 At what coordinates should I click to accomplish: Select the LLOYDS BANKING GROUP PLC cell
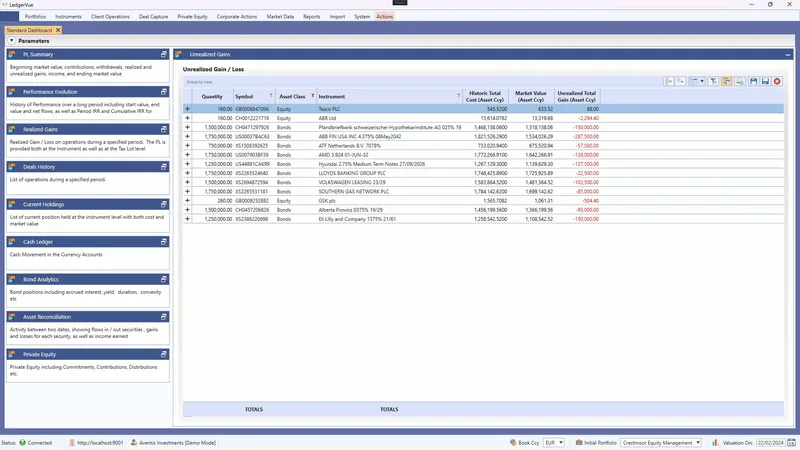click(390, 173)
